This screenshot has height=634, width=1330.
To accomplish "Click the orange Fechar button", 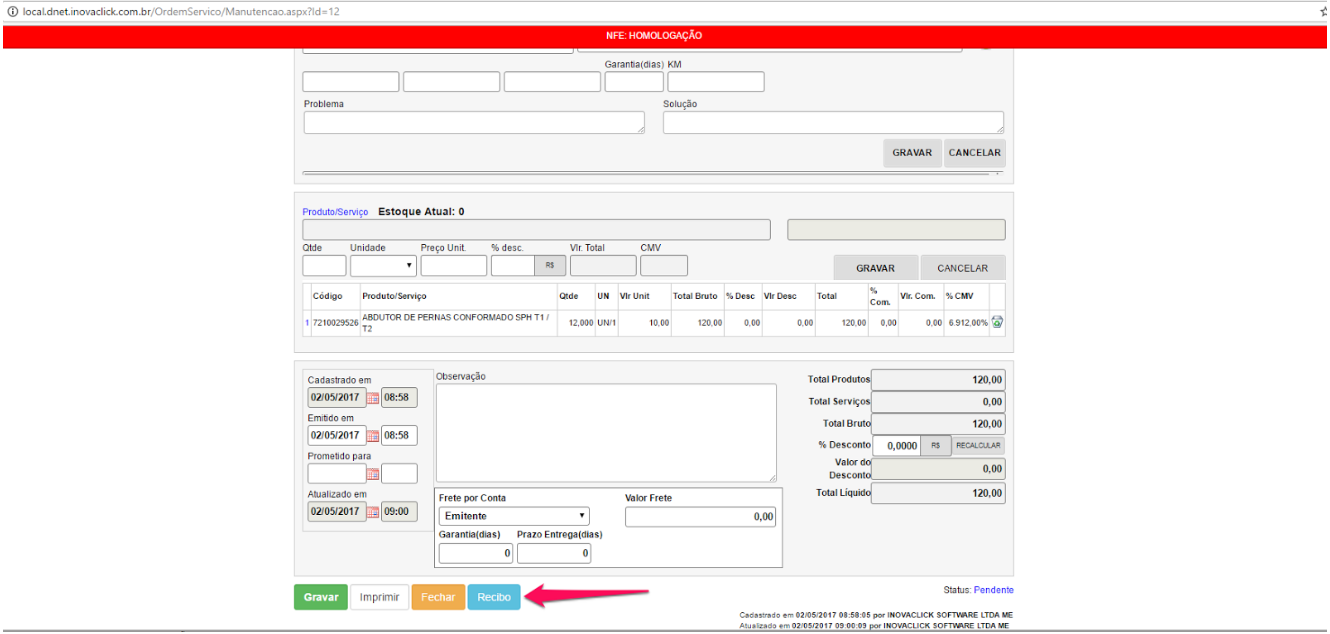I will pos(438,597).
